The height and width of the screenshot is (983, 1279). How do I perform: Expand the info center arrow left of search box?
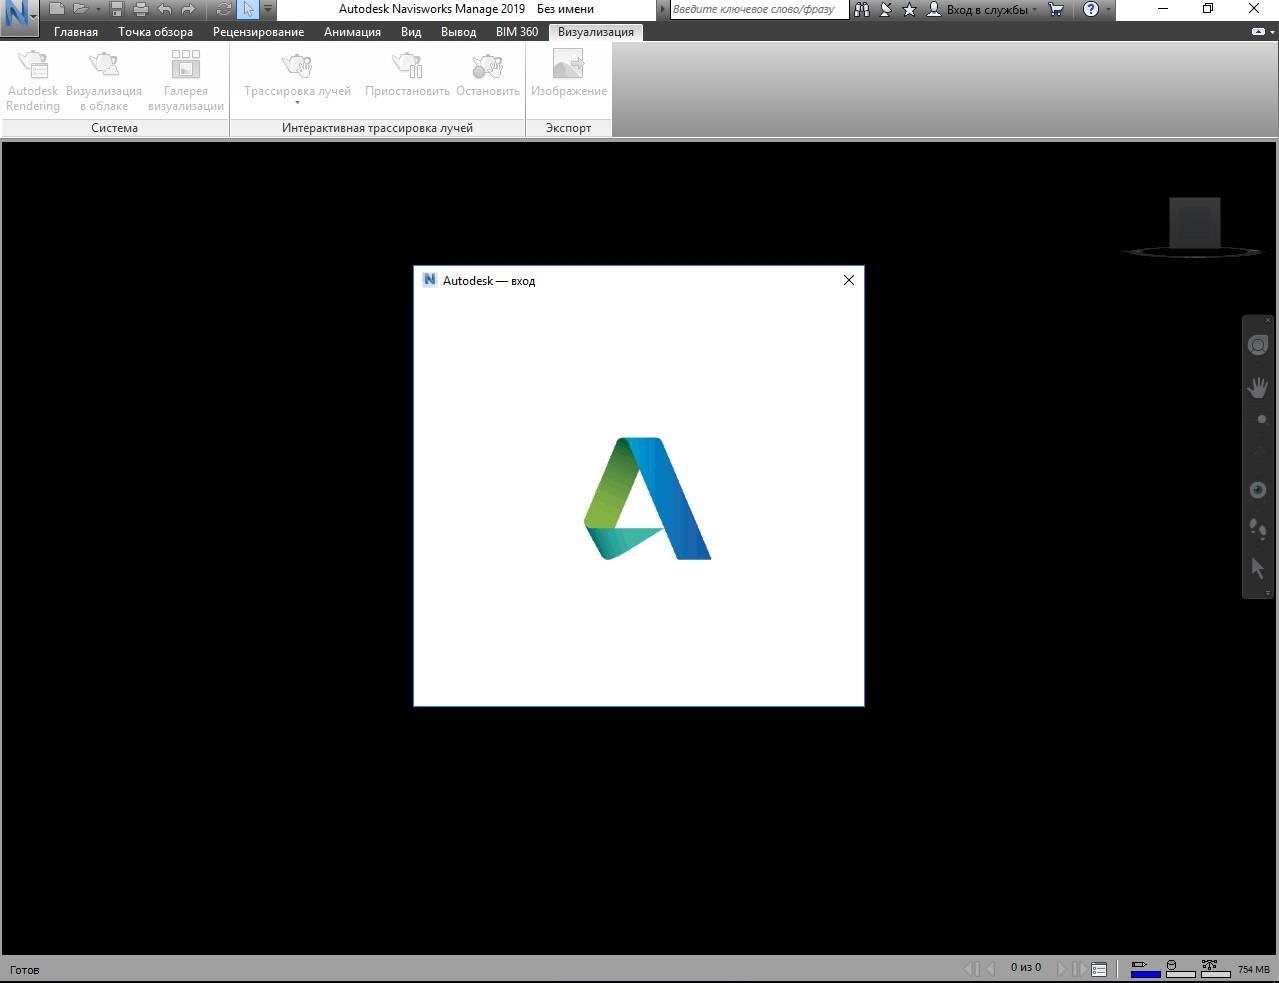662,9
